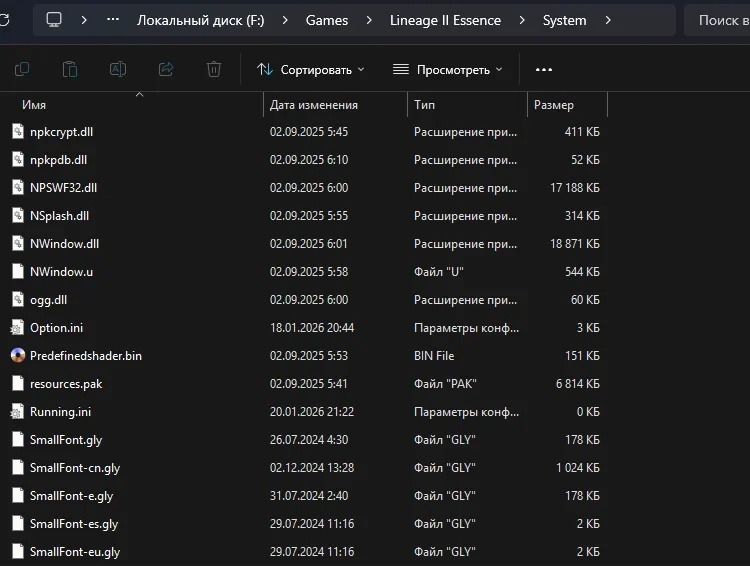
Task: Select the NSplash.dll file icon
Action: click(x=18, y=215)
